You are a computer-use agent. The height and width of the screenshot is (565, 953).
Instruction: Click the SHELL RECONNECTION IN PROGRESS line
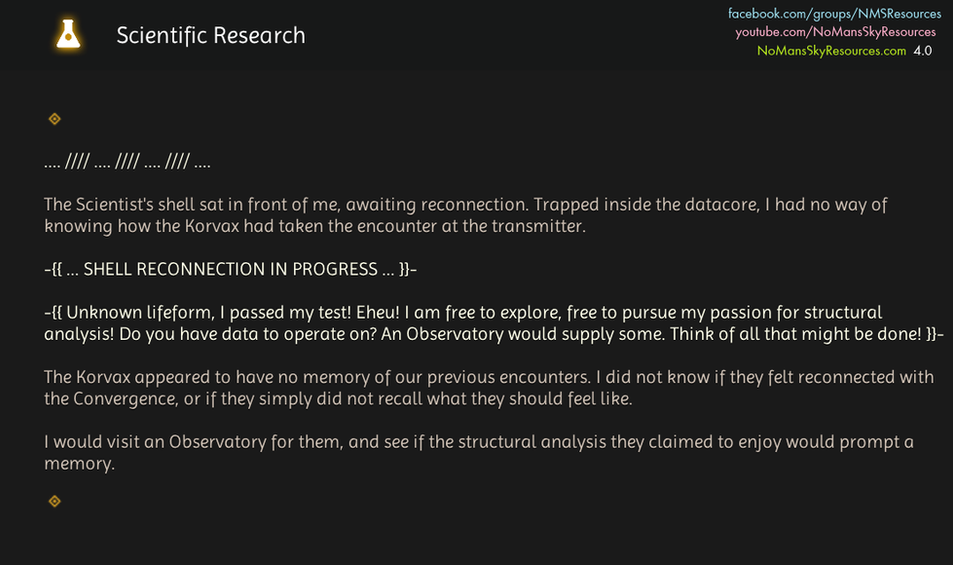(x=229, y=269)
